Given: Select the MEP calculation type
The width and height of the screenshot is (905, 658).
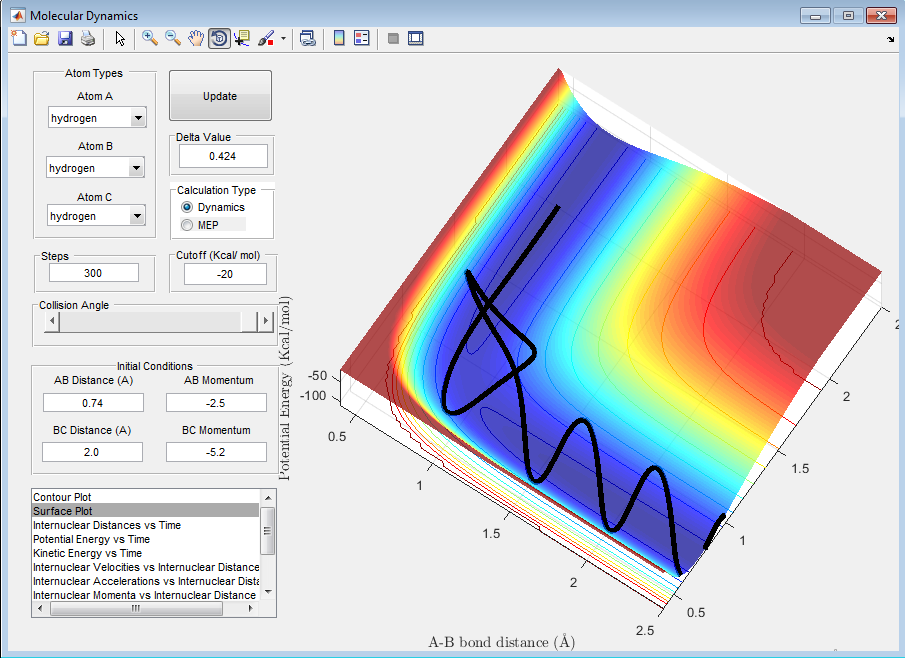Looking at the screenshot, I should point(187,225).
